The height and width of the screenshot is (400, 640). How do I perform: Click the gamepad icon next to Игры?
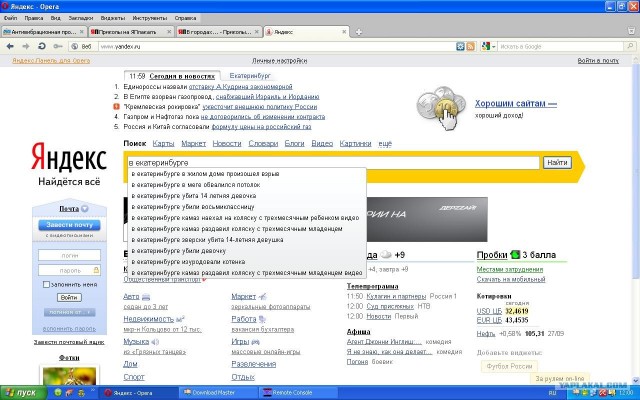256,342
